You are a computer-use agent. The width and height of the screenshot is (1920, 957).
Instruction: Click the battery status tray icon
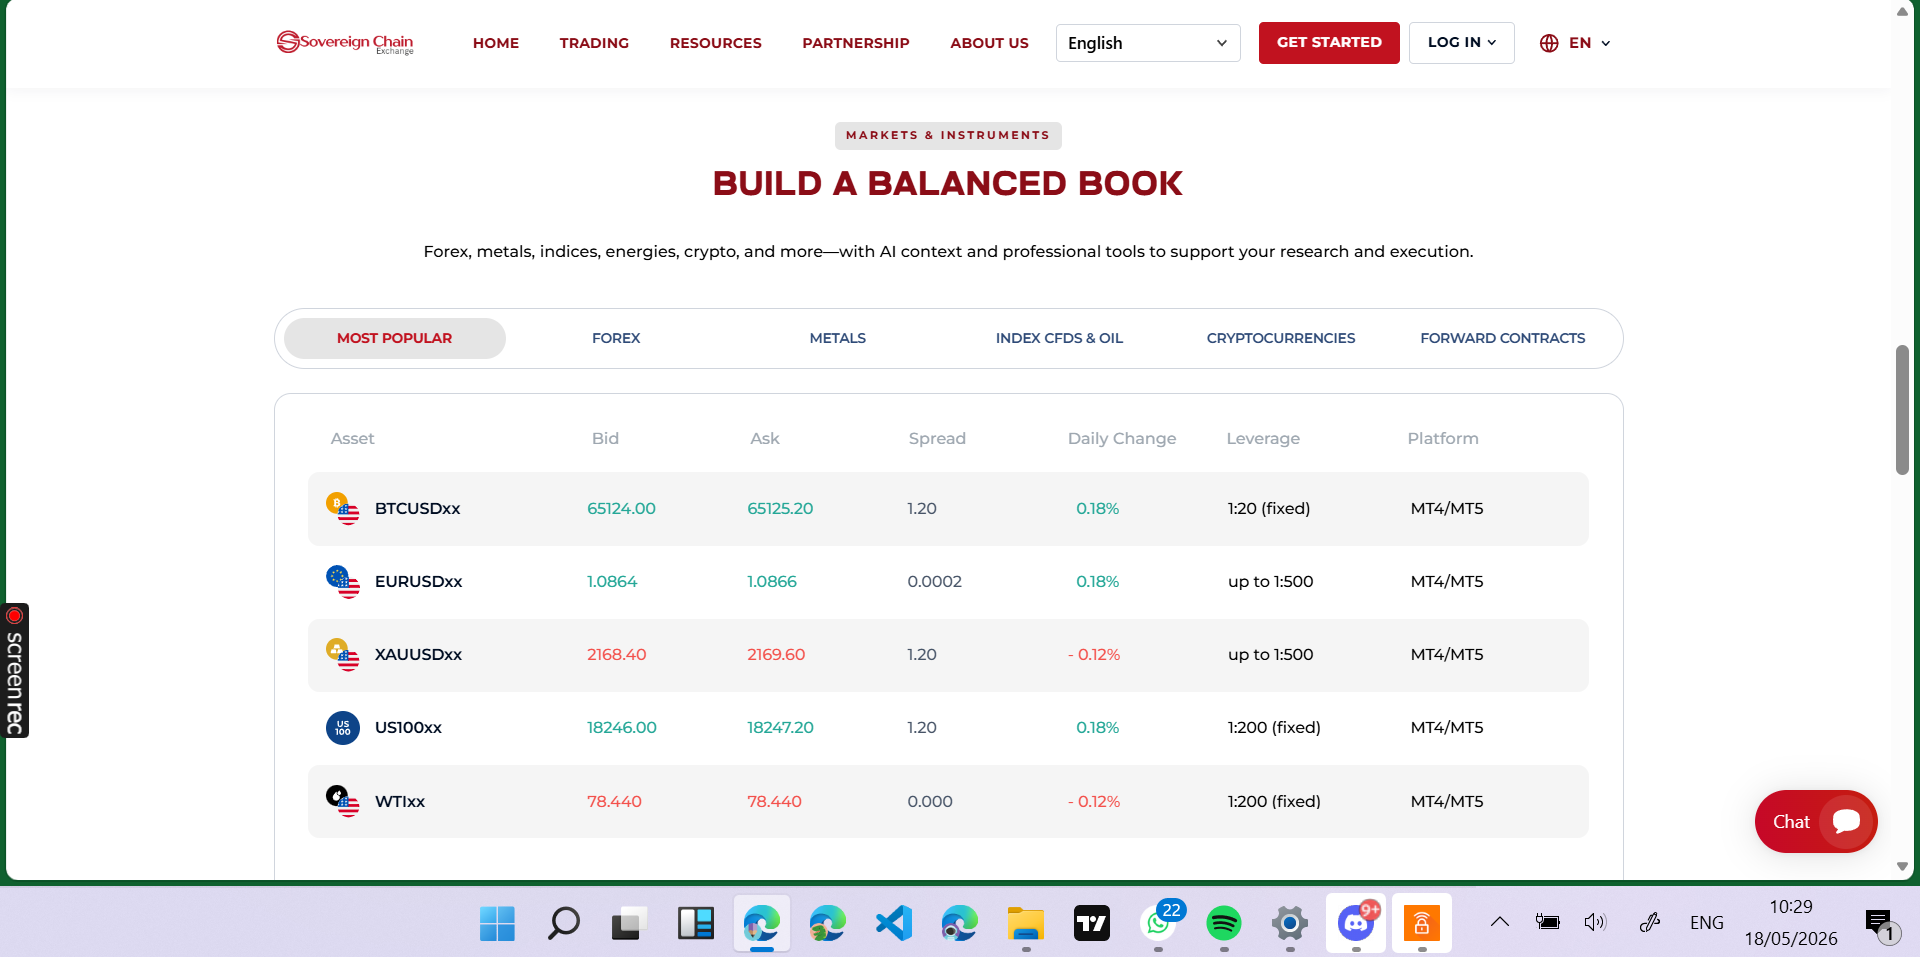1547,922
